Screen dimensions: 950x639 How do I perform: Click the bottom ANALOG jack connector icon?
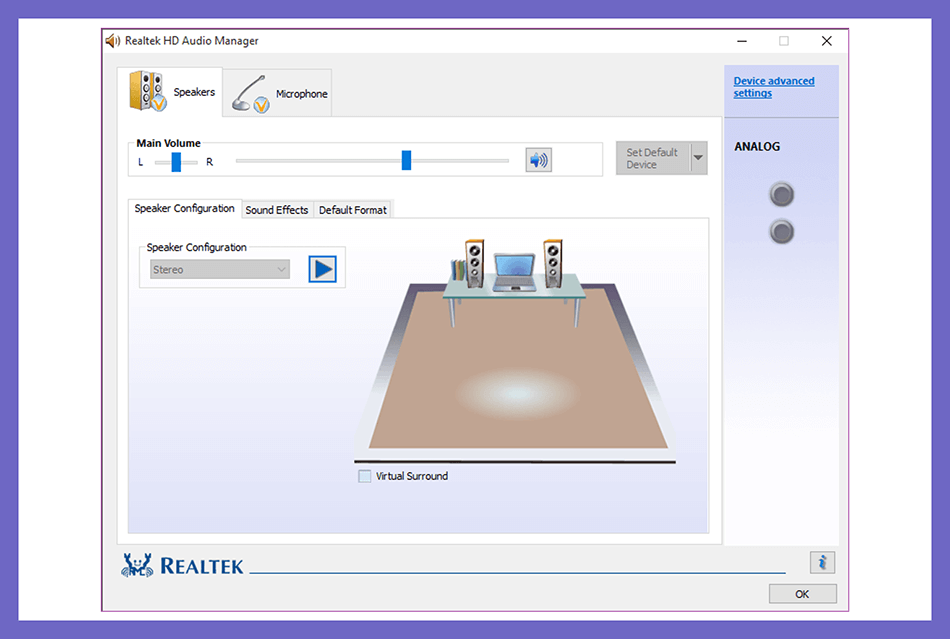click(781, 231)
